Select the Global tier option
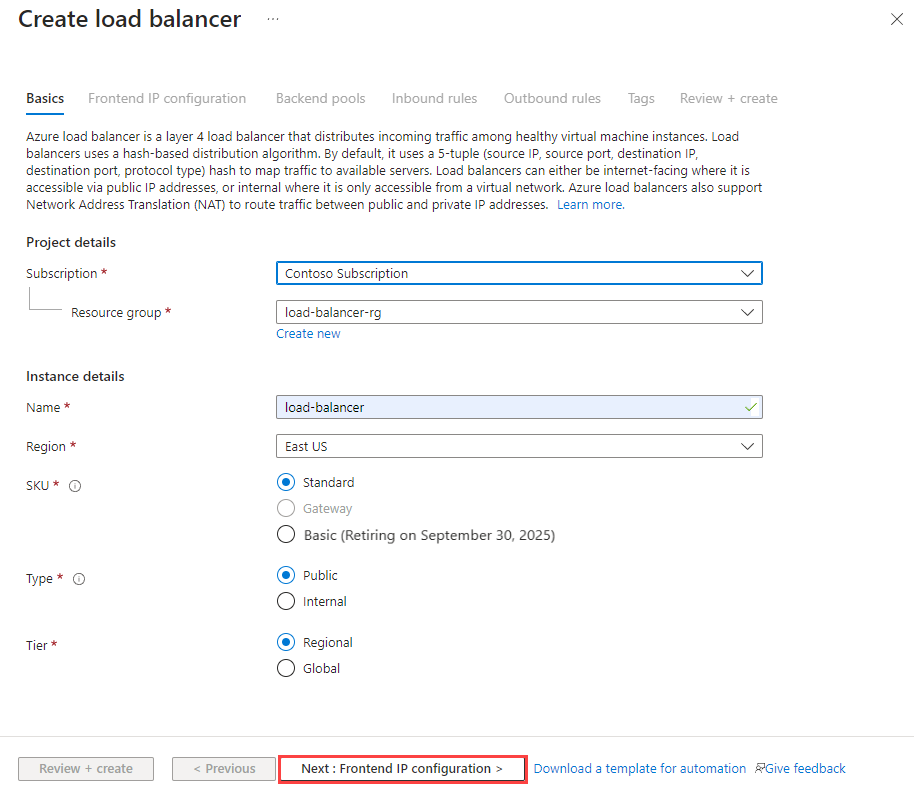 (x=286, y=668)
